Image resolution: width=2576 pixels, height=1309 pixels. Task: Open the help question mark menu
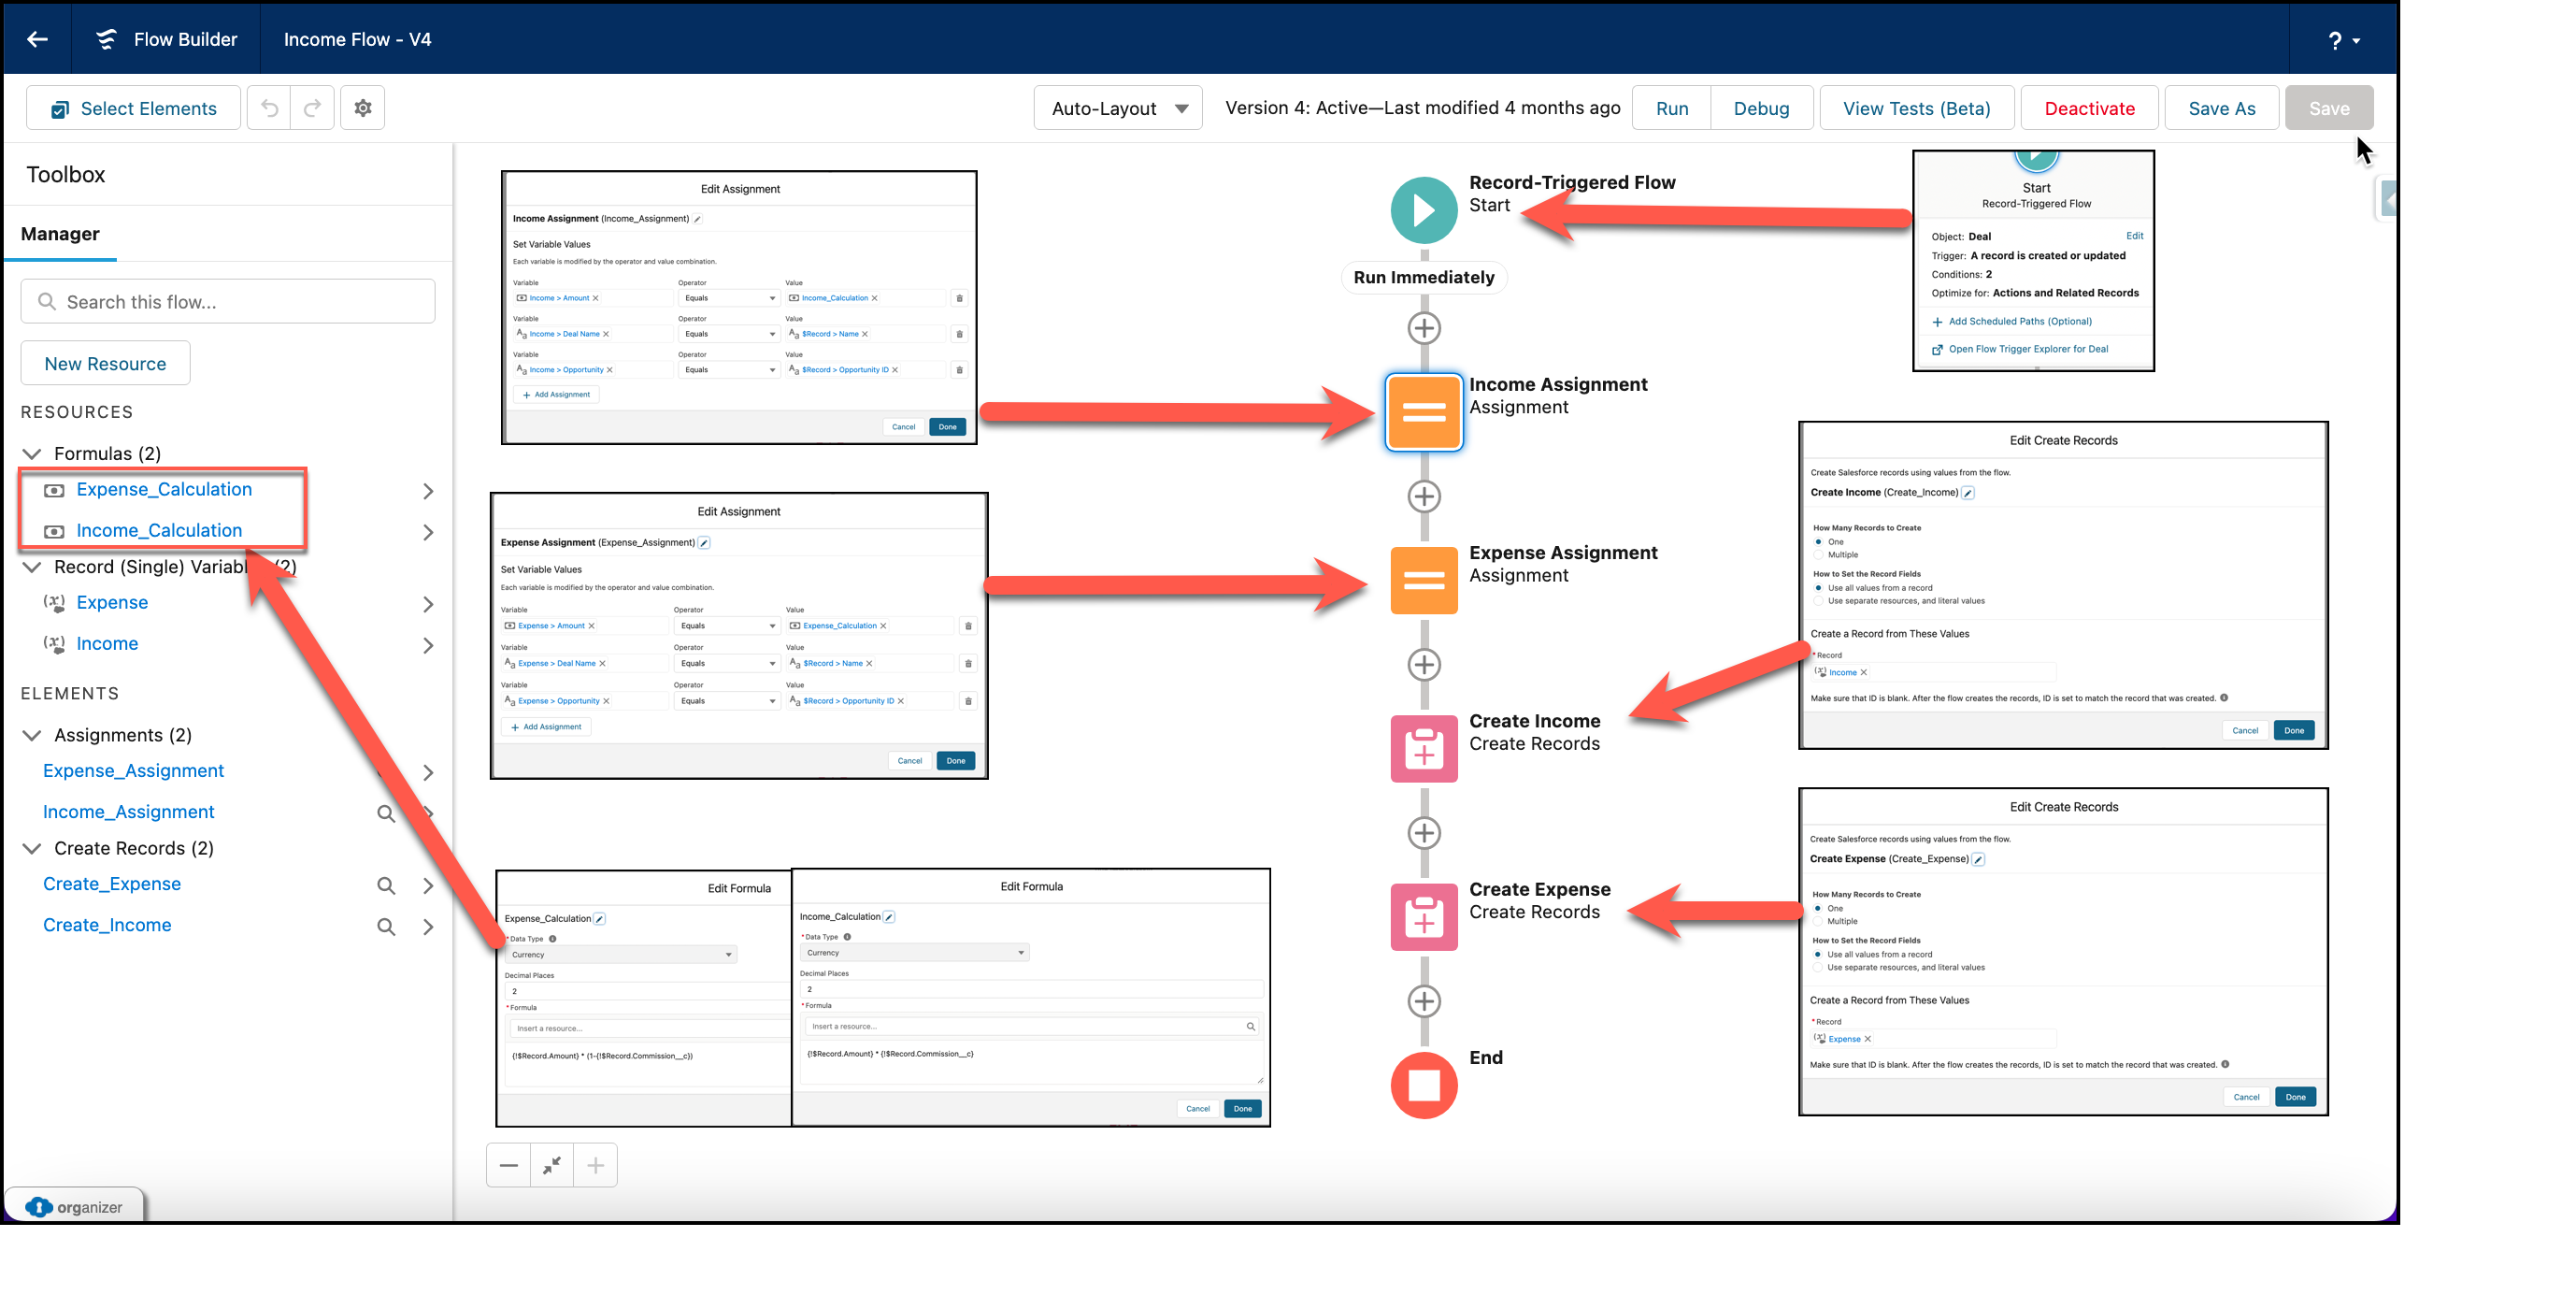point(2343,40)
